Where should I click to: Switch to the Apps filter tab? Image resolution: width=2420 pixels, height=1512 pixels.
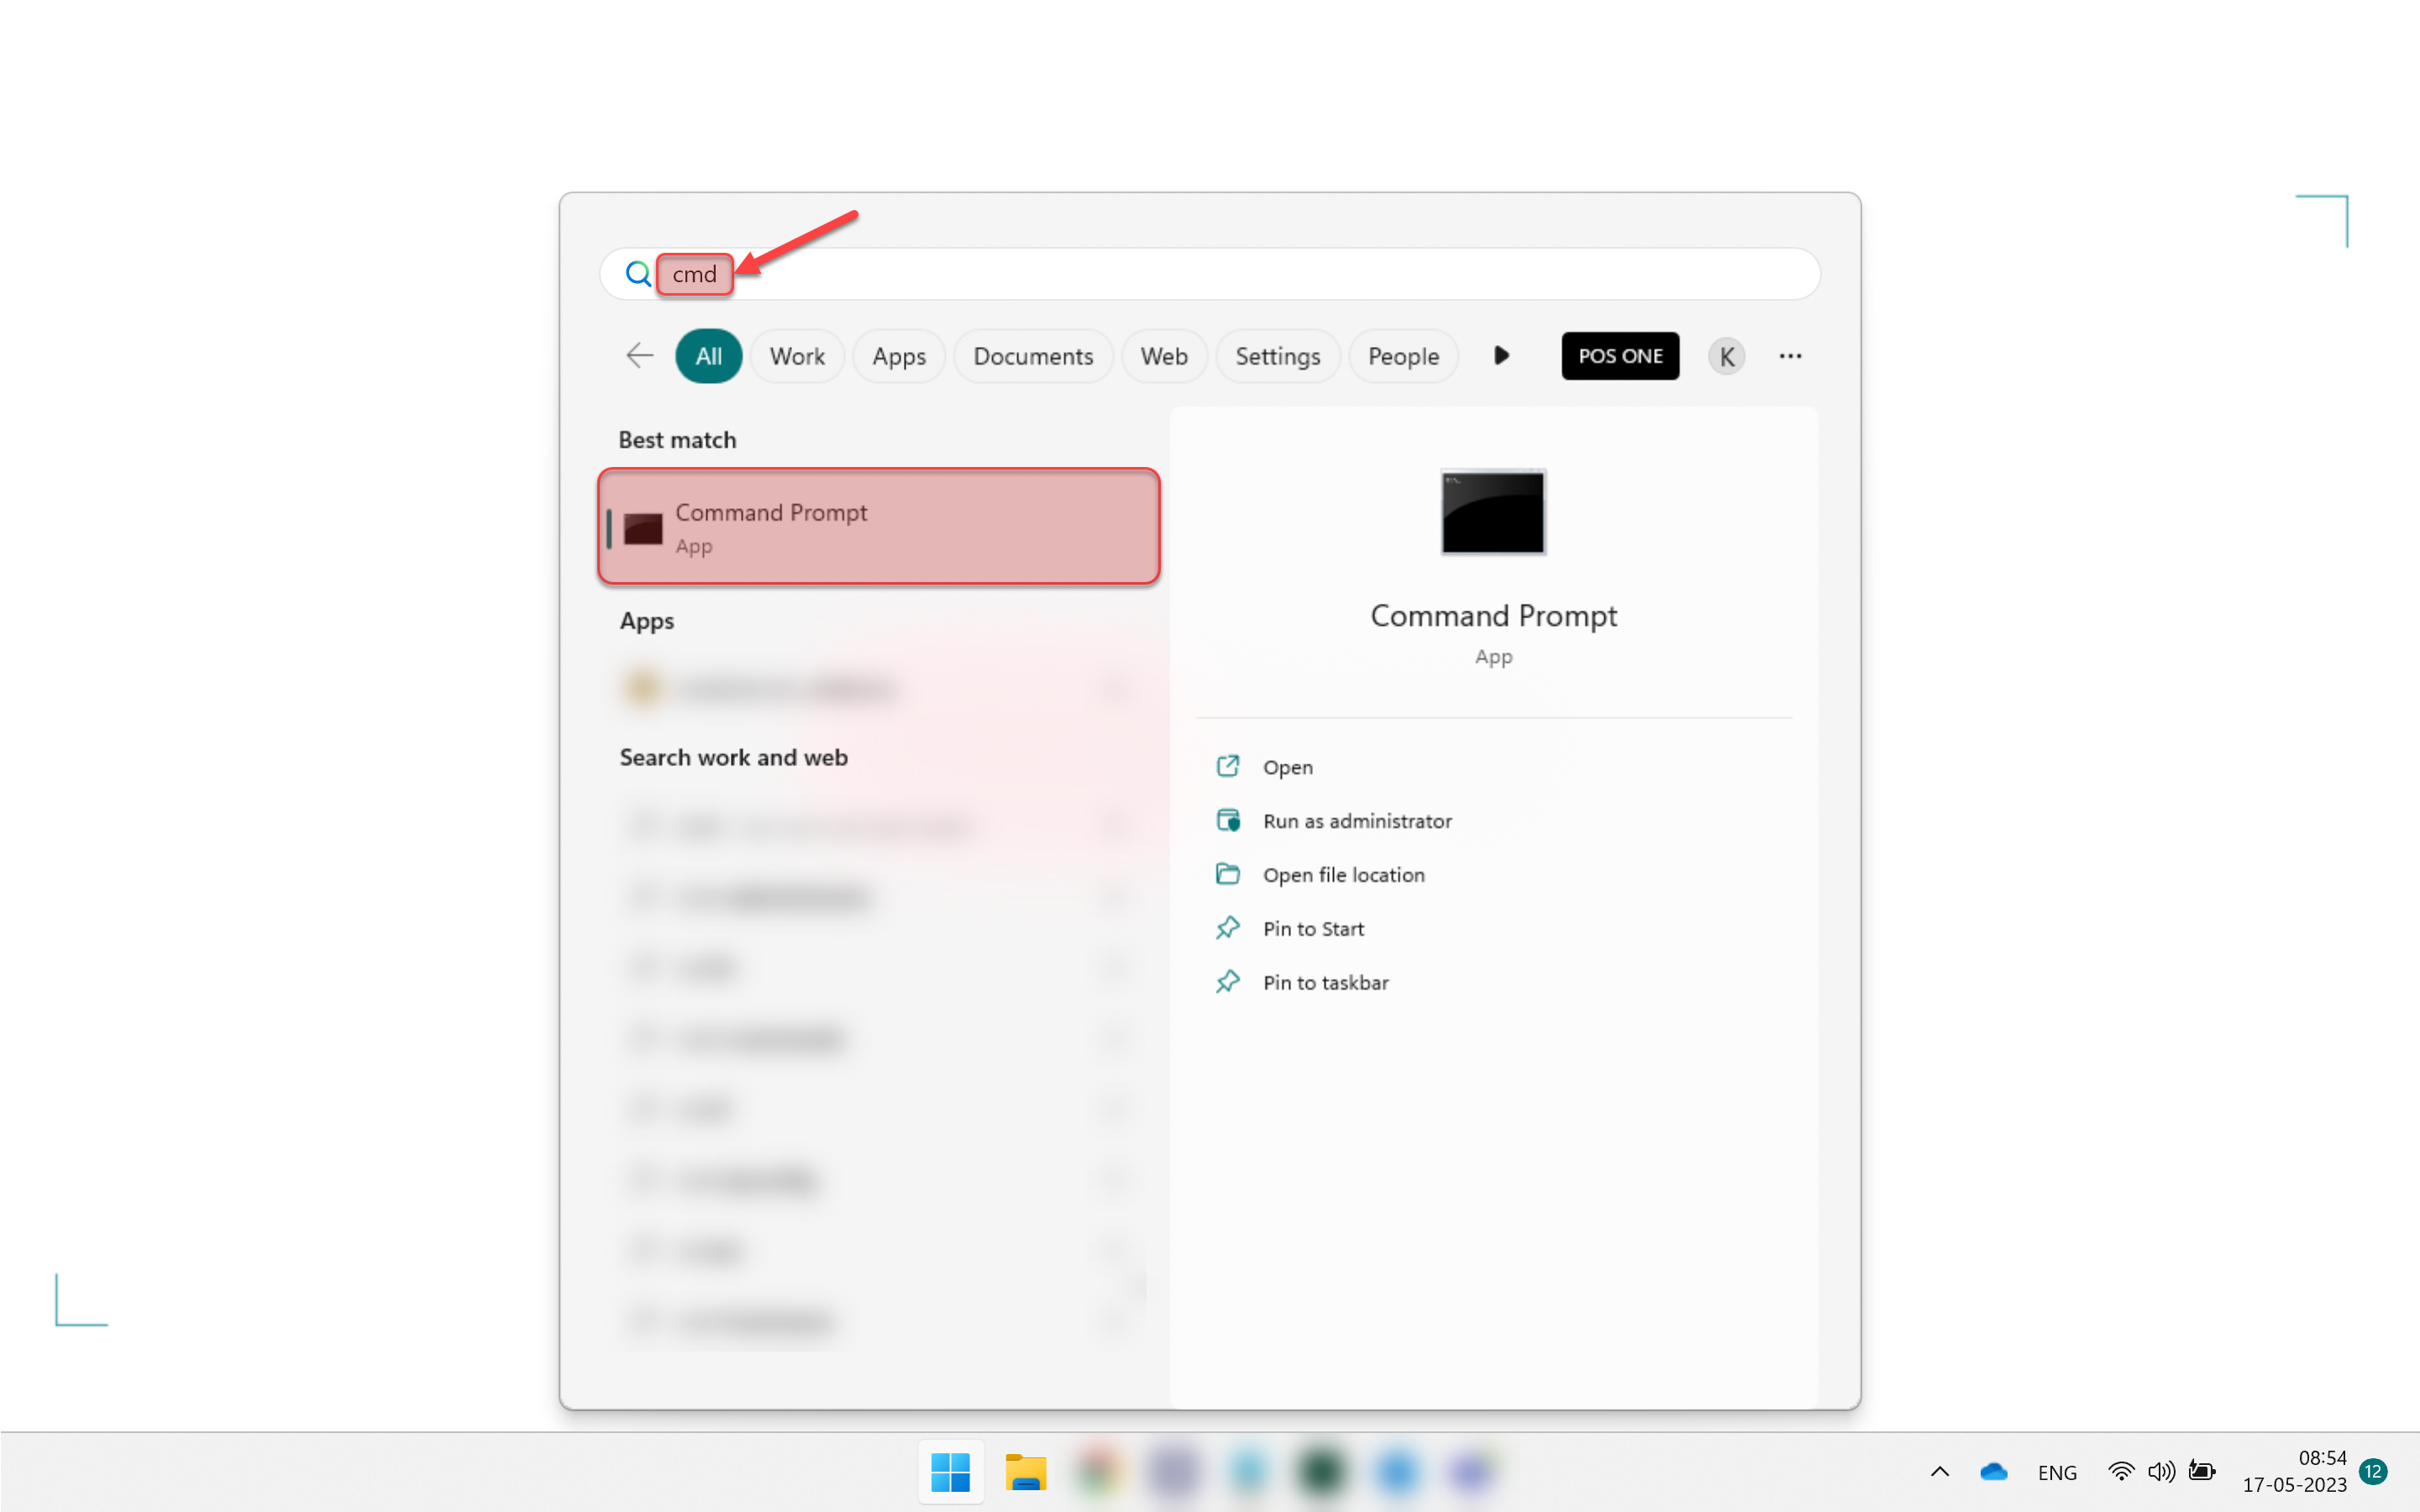(x=898, y=356)
